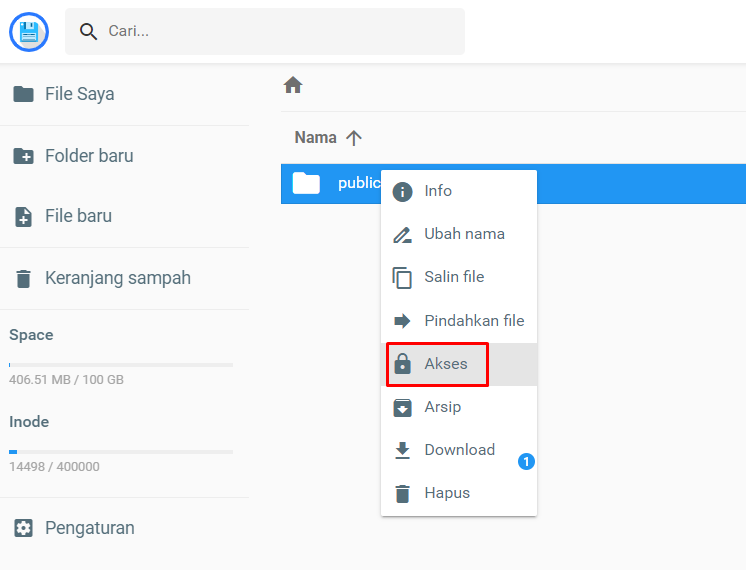This screenshot has width=746, height=570.
Task: Create a File baru
Action: tap(78, 216)
